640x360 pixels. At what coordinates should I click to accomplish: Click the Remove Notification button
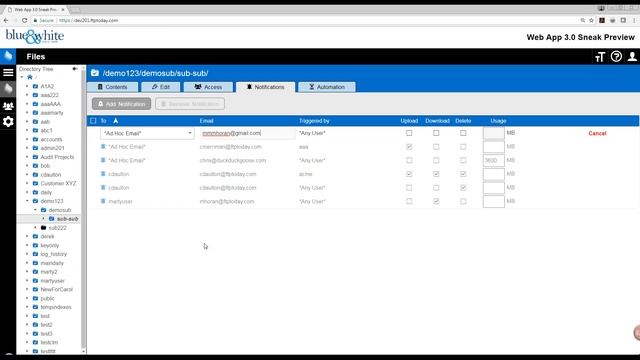[x=190, y=104]
